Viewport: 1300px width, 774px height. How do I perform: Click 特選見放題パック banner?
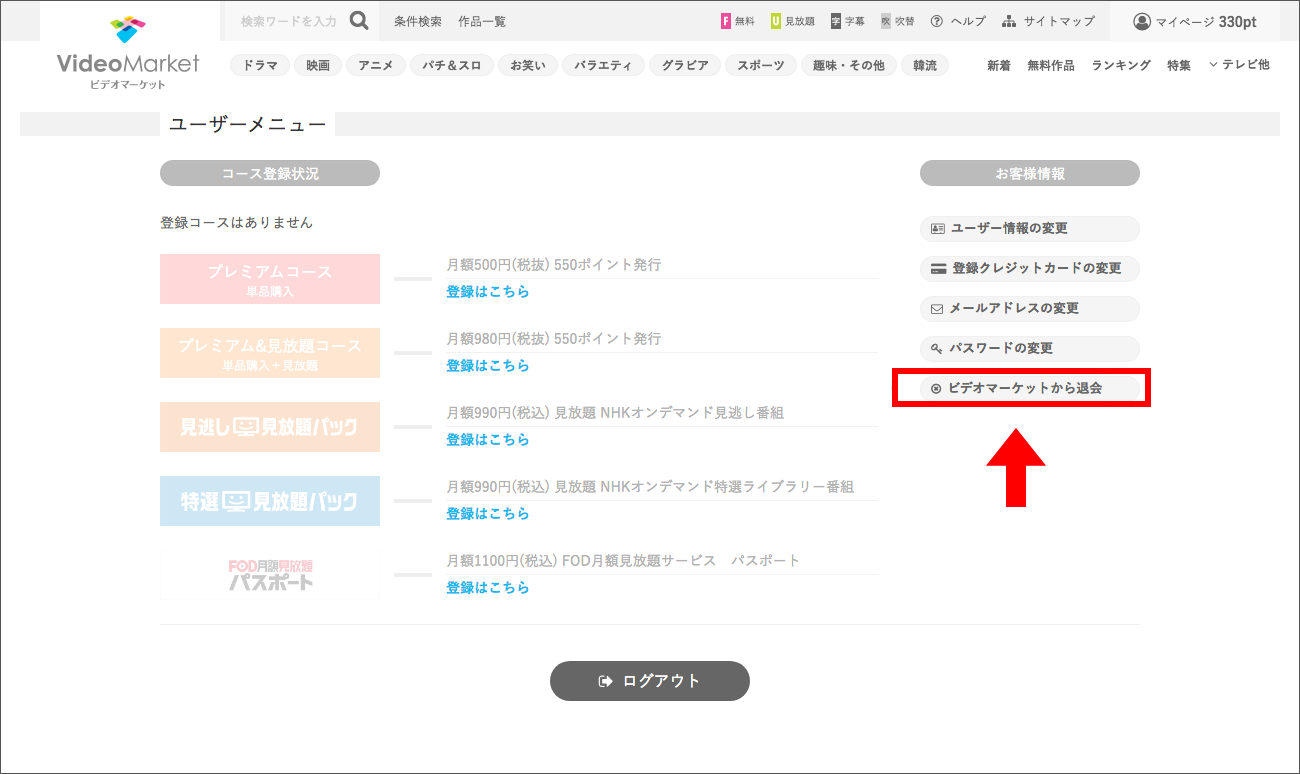coord(270,501)
